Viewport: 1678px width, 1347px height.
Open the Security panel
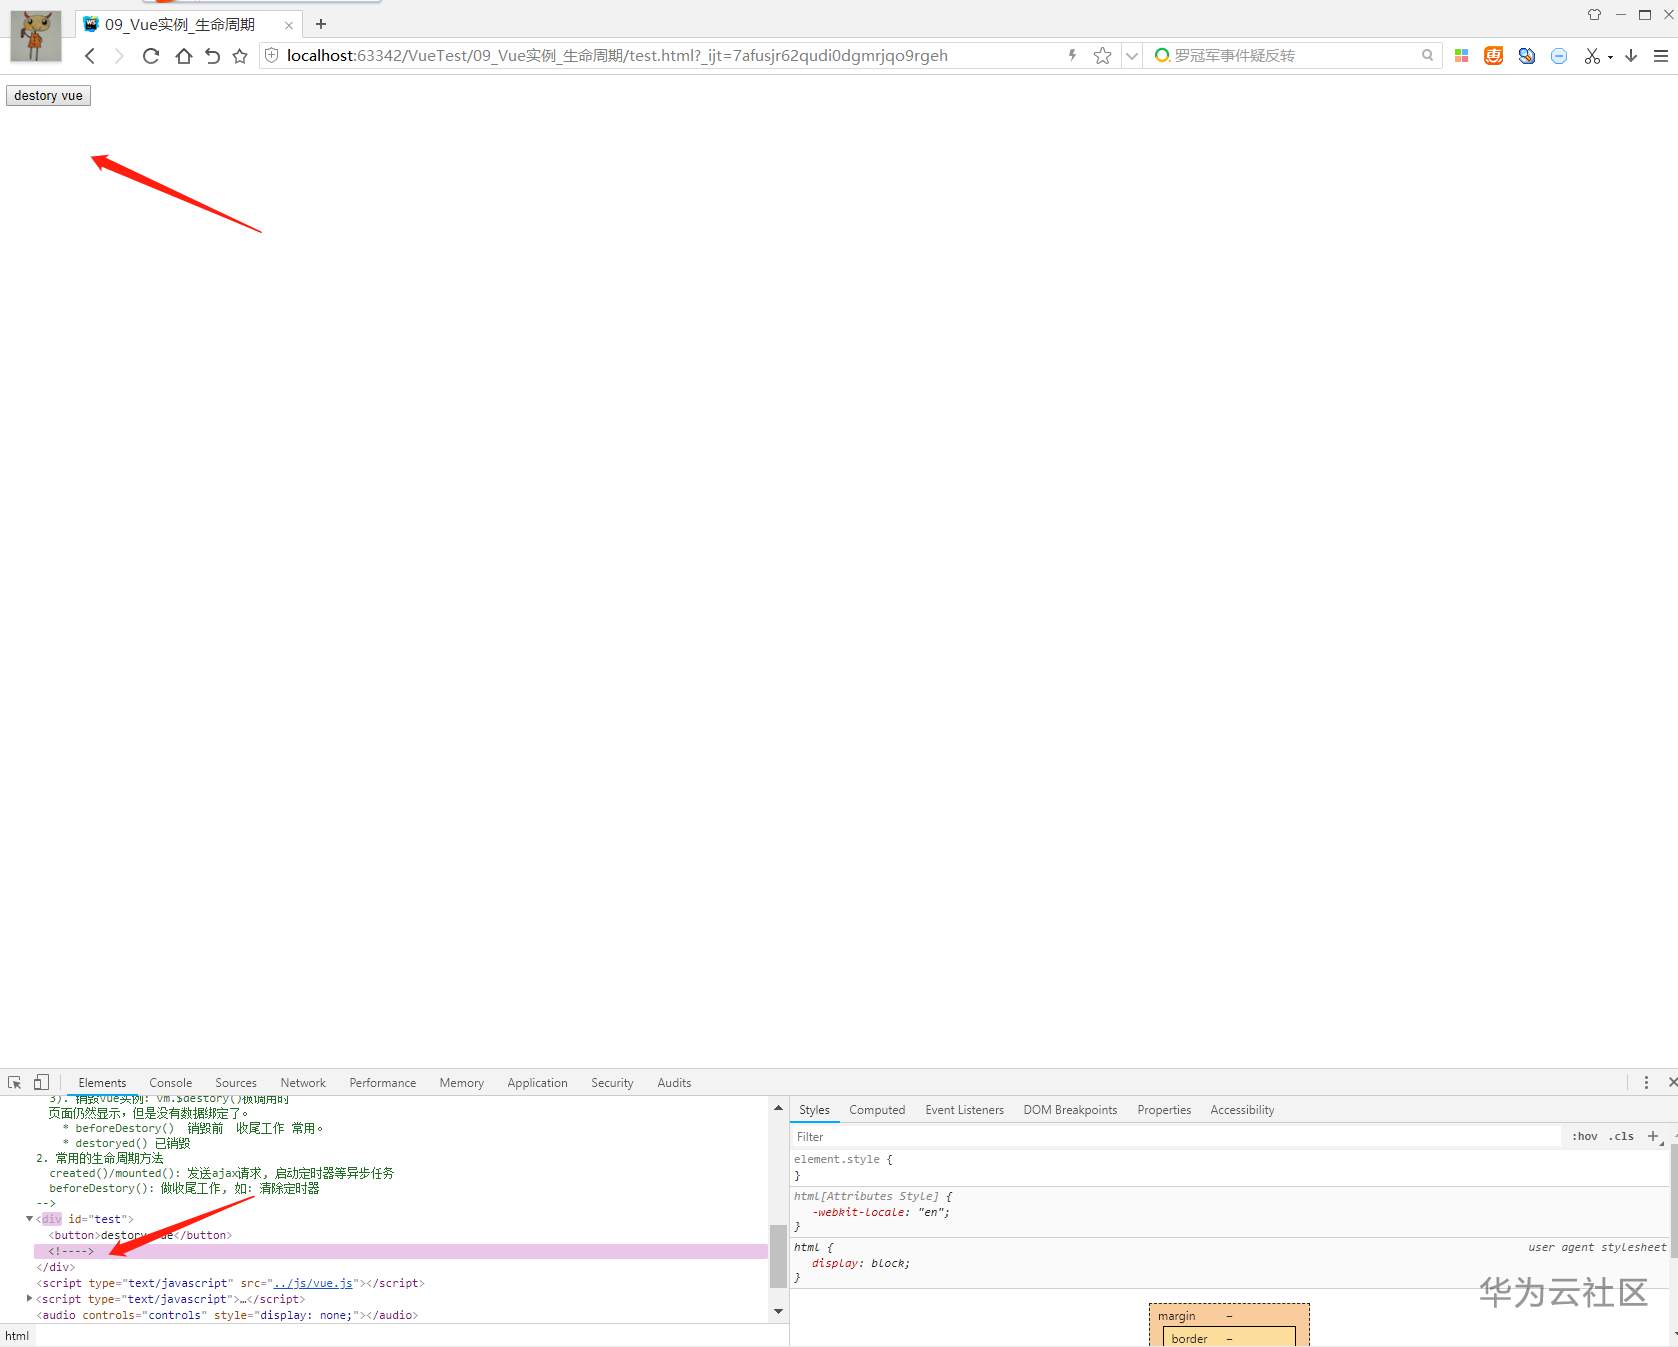tap(612, 1083)
